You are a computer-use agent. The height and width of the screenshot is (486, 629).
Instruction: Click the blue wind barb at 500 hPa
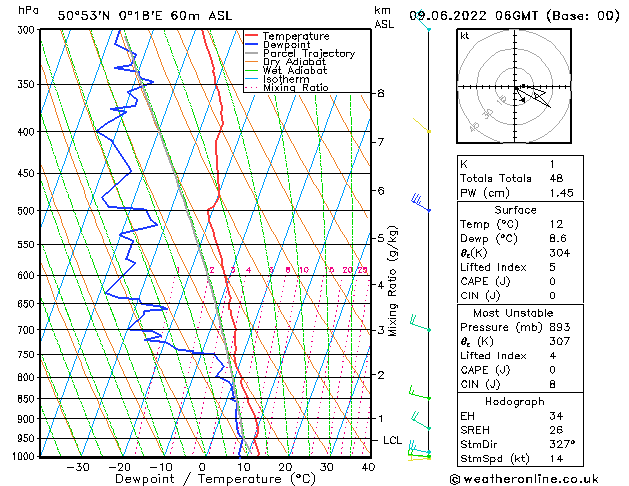(421, 203)
